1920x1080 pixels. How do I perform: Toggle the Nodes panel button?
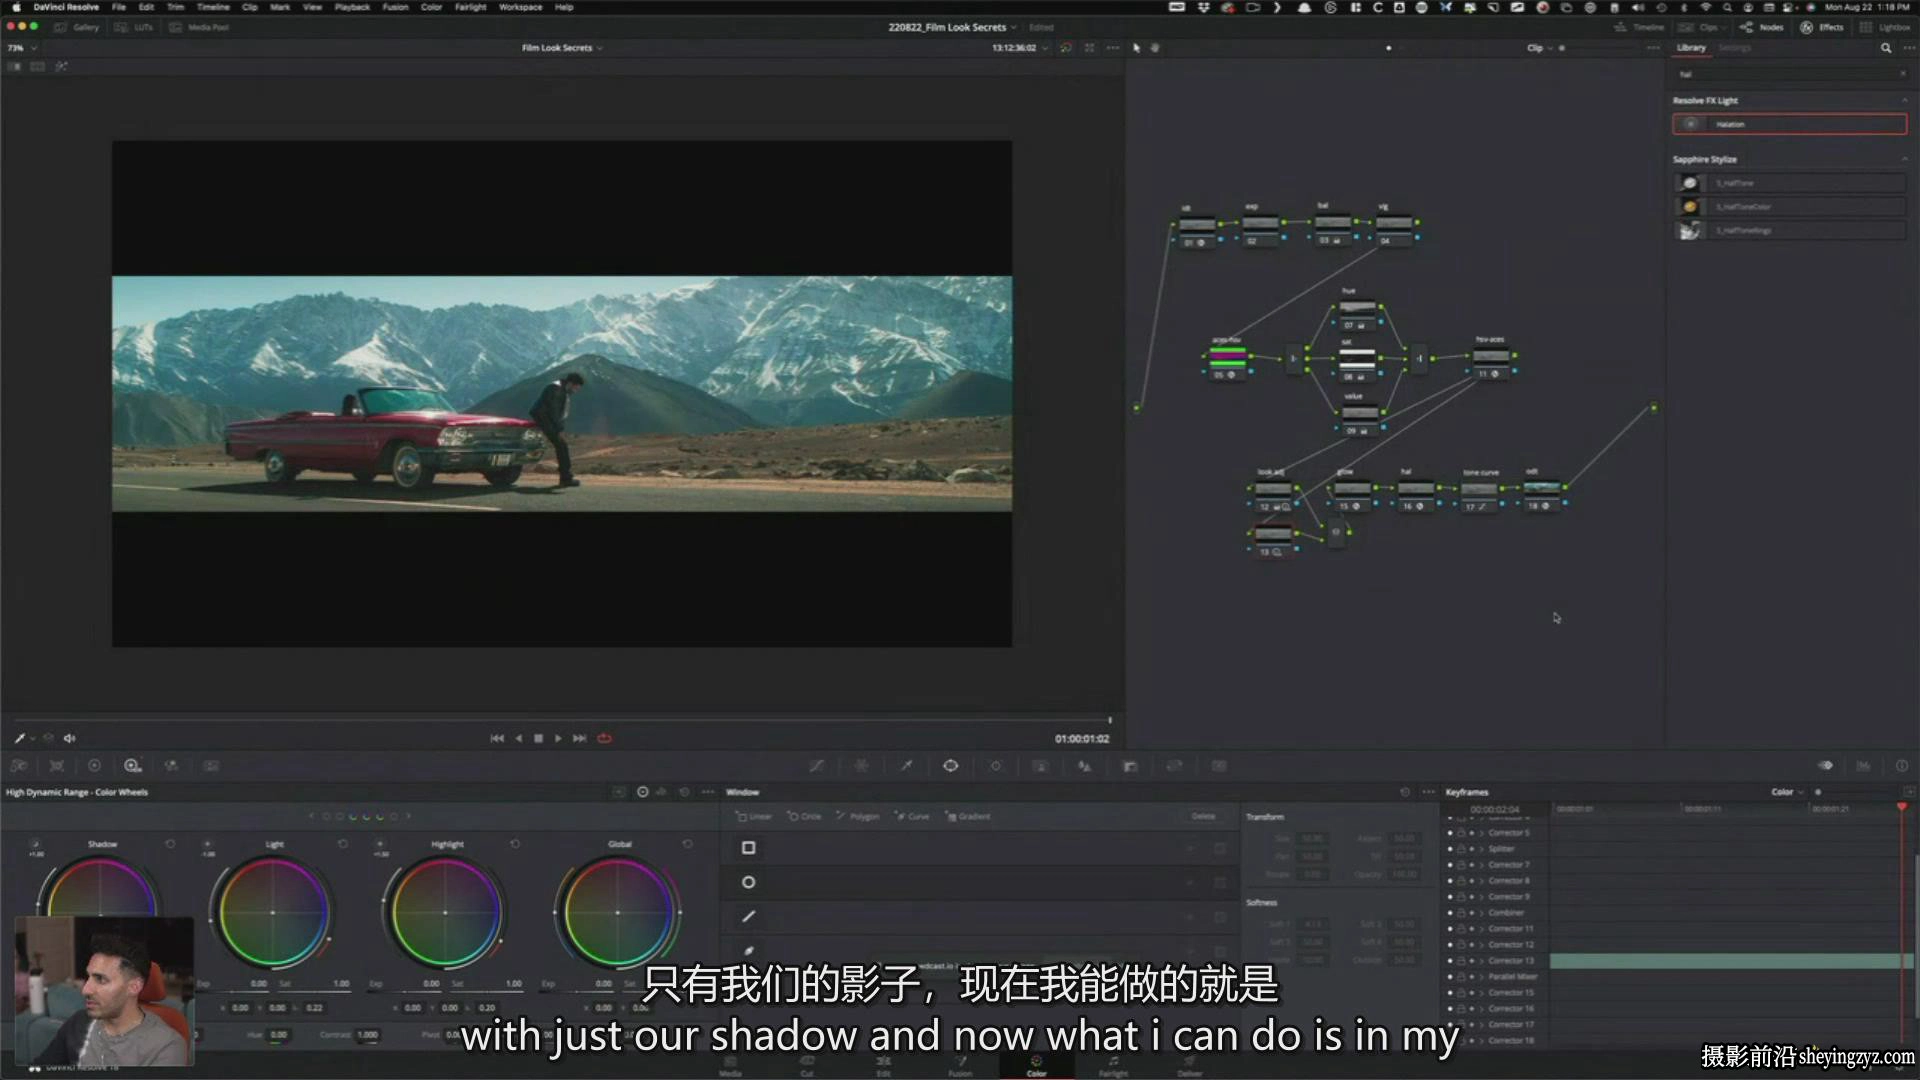tap(1762, 28)
